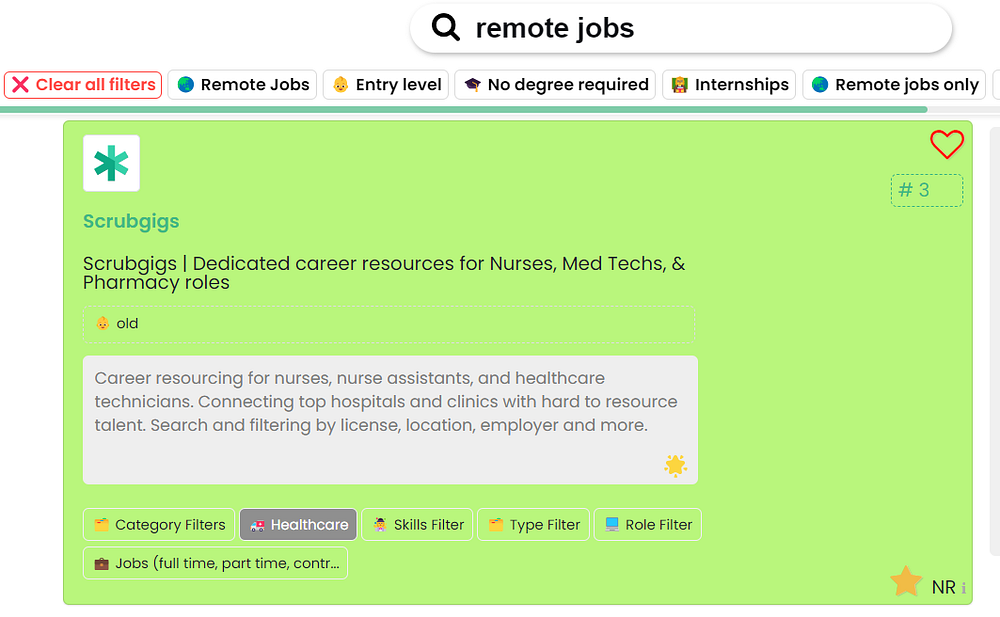This screenshot has width=1000, height=617.
Task: Click the small info icon beside NR
Action: (964, 589)
